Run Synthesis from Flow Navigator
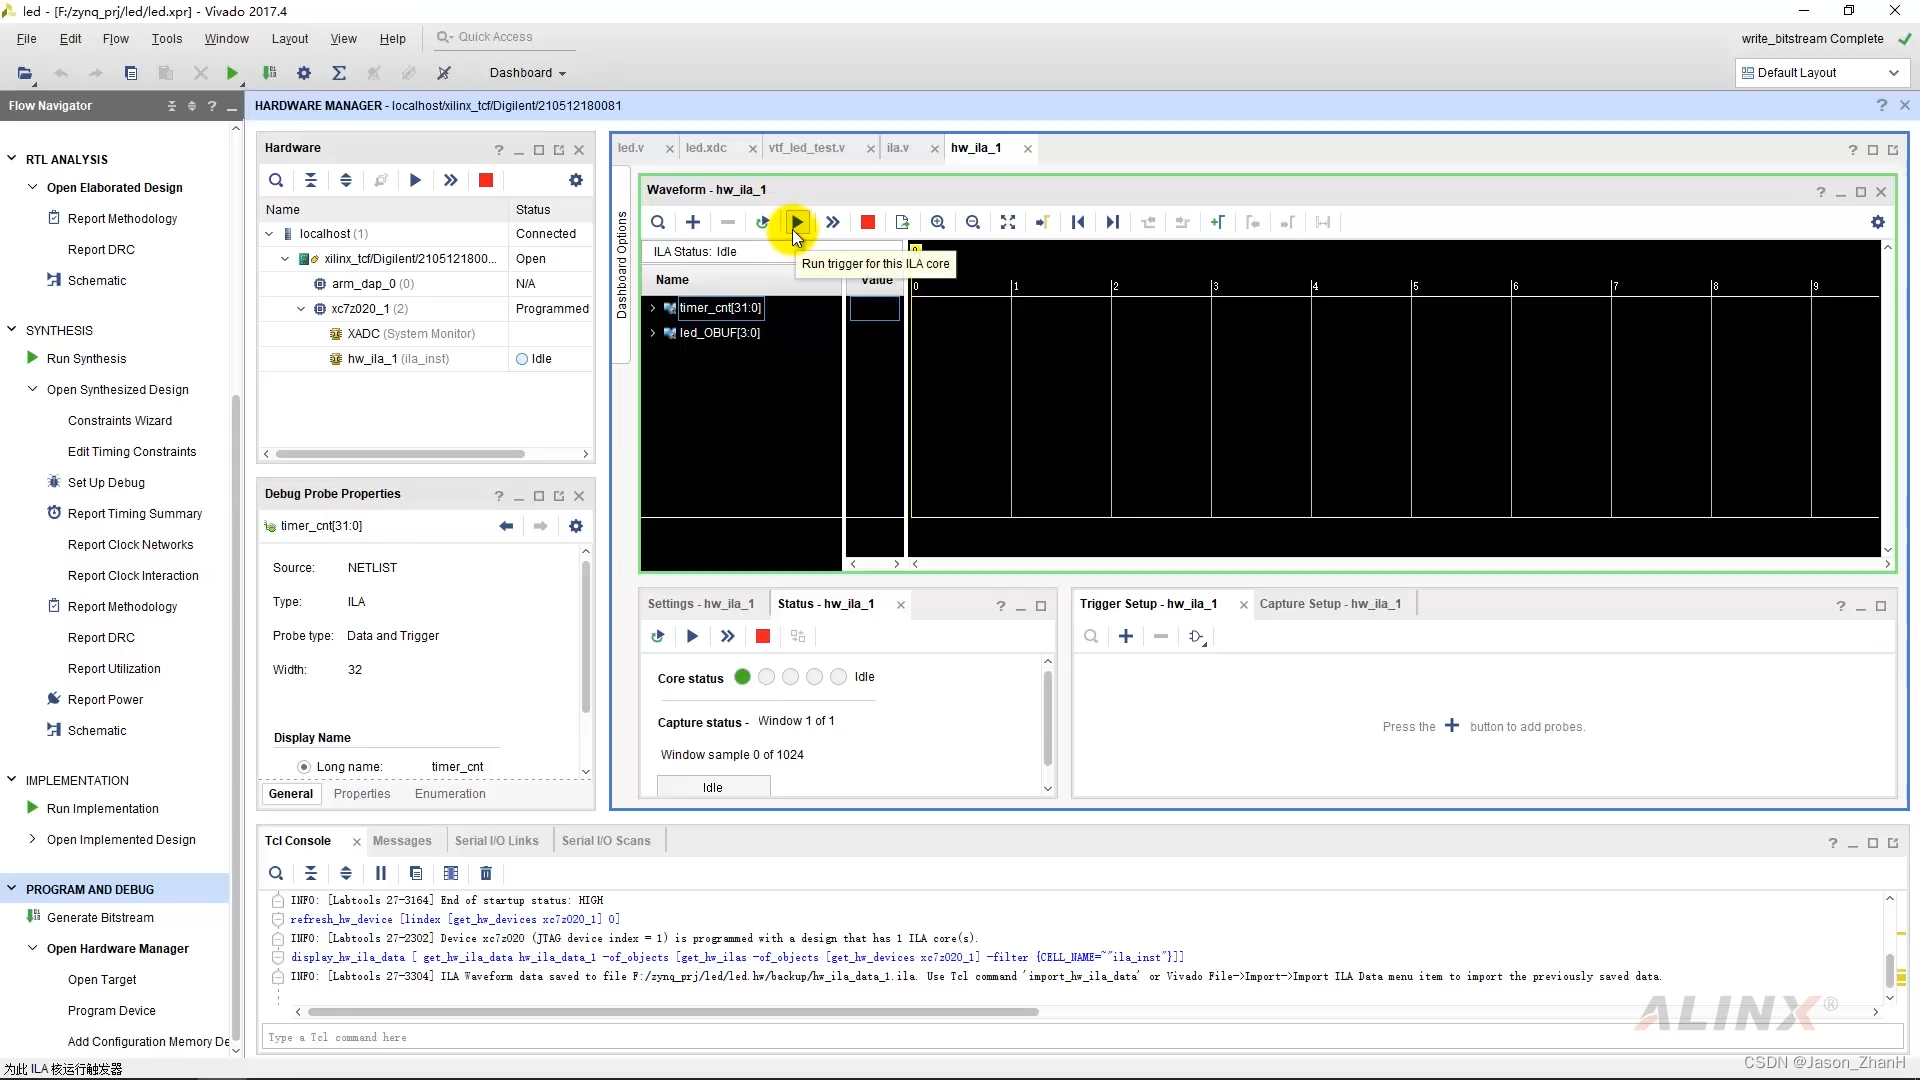The width and height of the screenshot is (1920, 1080). (87, 358)
